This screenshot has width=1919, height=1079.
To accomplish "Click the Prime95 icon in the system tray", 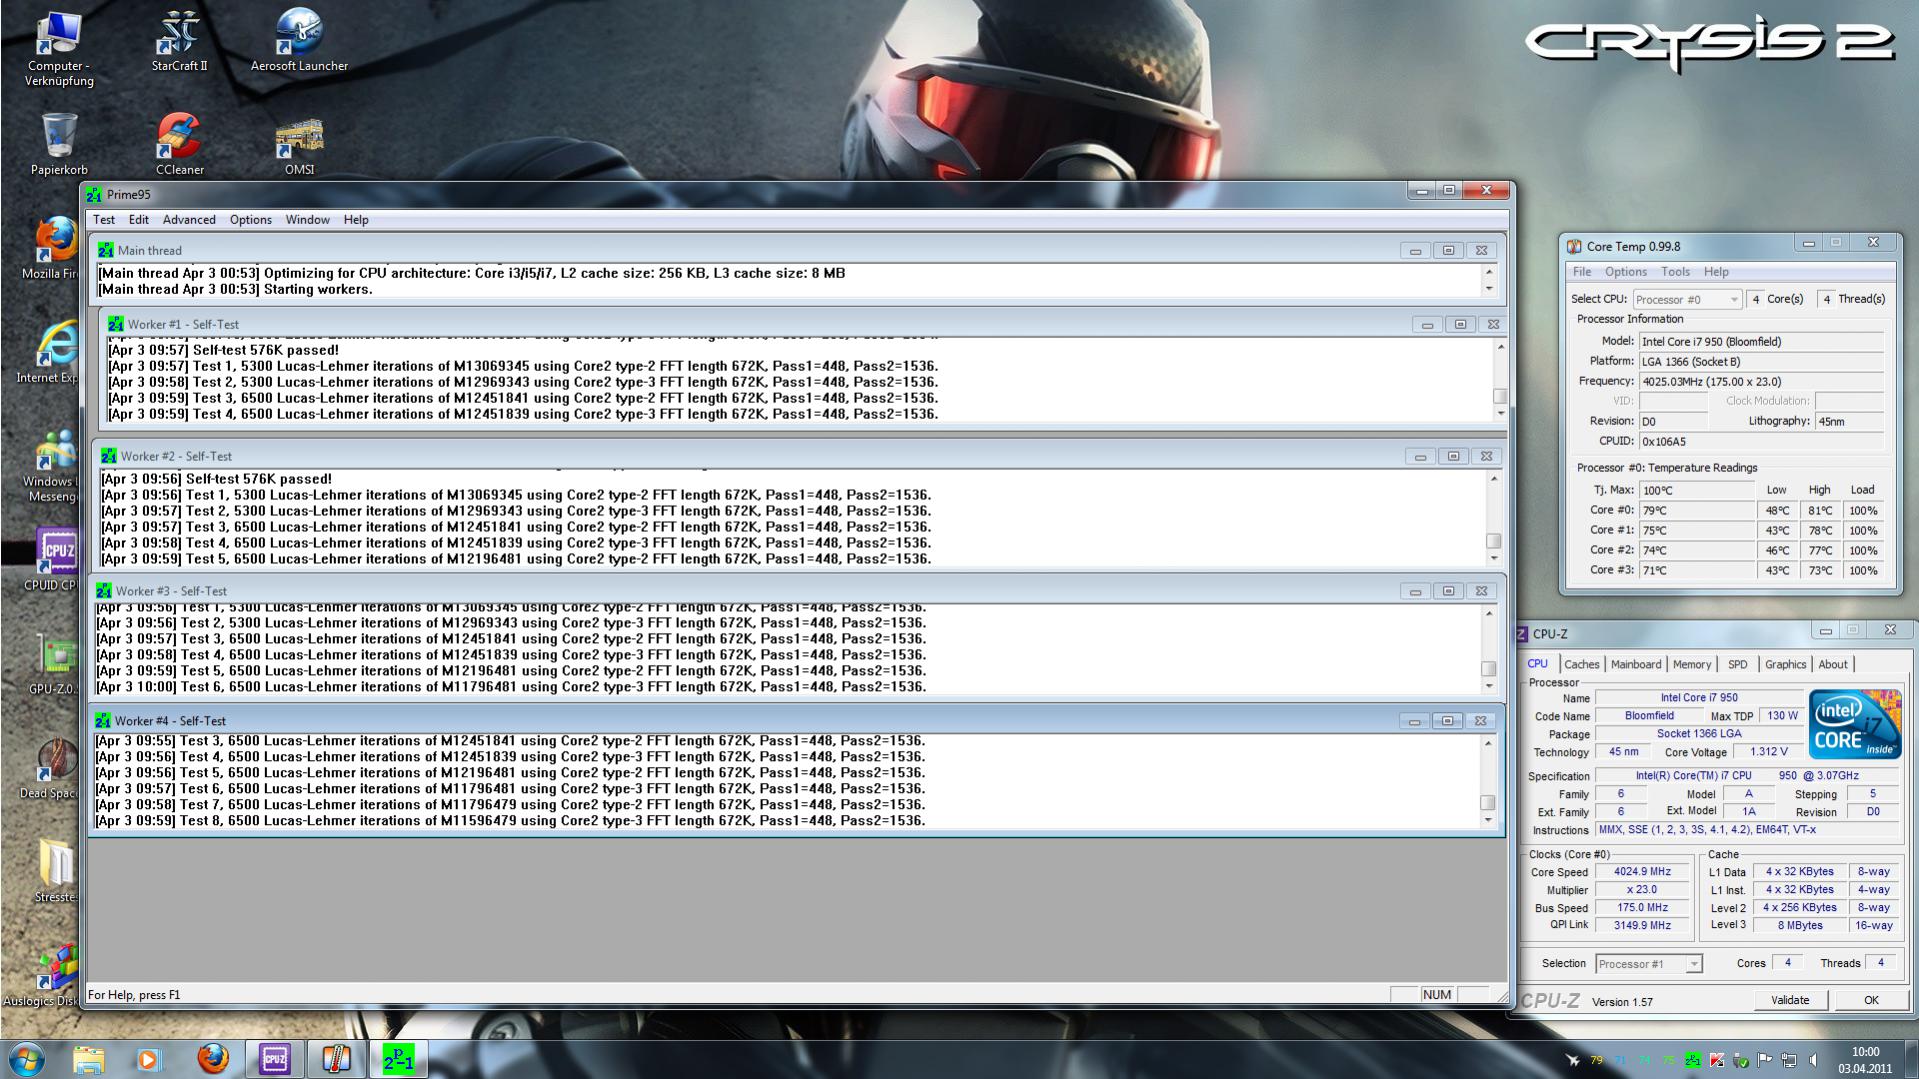I will pos(1693,1060).
